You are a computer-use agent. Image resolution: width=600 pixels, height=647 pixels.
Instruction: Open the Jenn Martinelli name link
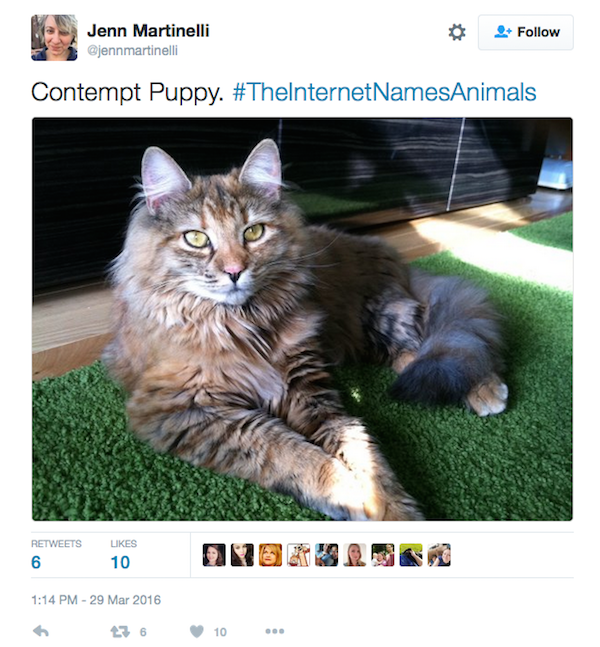(x=148, y=31)
